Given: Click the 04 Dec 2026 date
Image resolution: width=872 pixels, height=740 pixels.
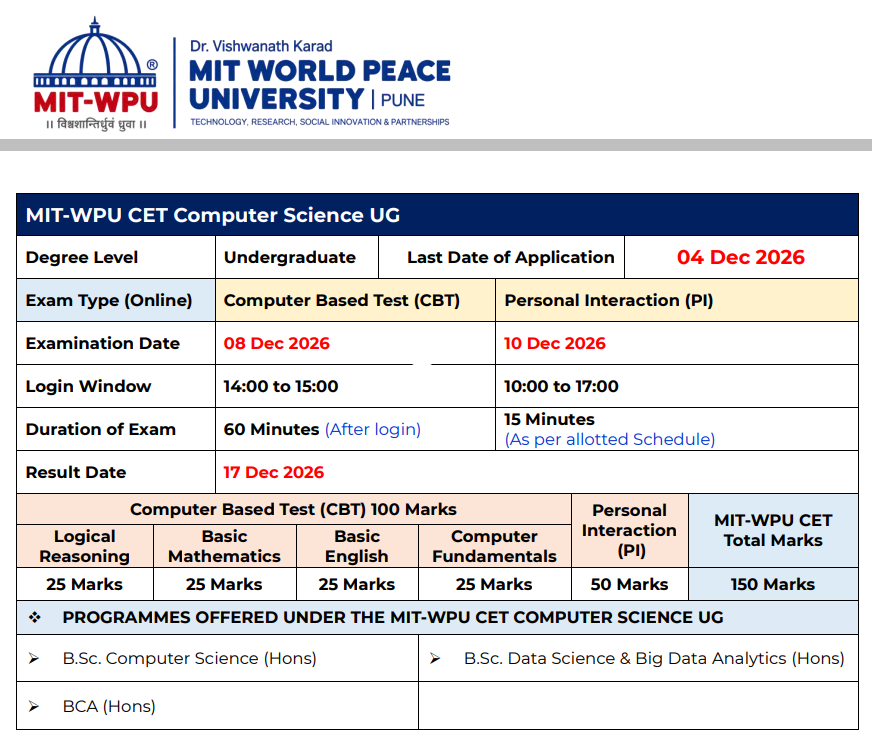Looking at the screenshot, I should click(x=741, y=257).
